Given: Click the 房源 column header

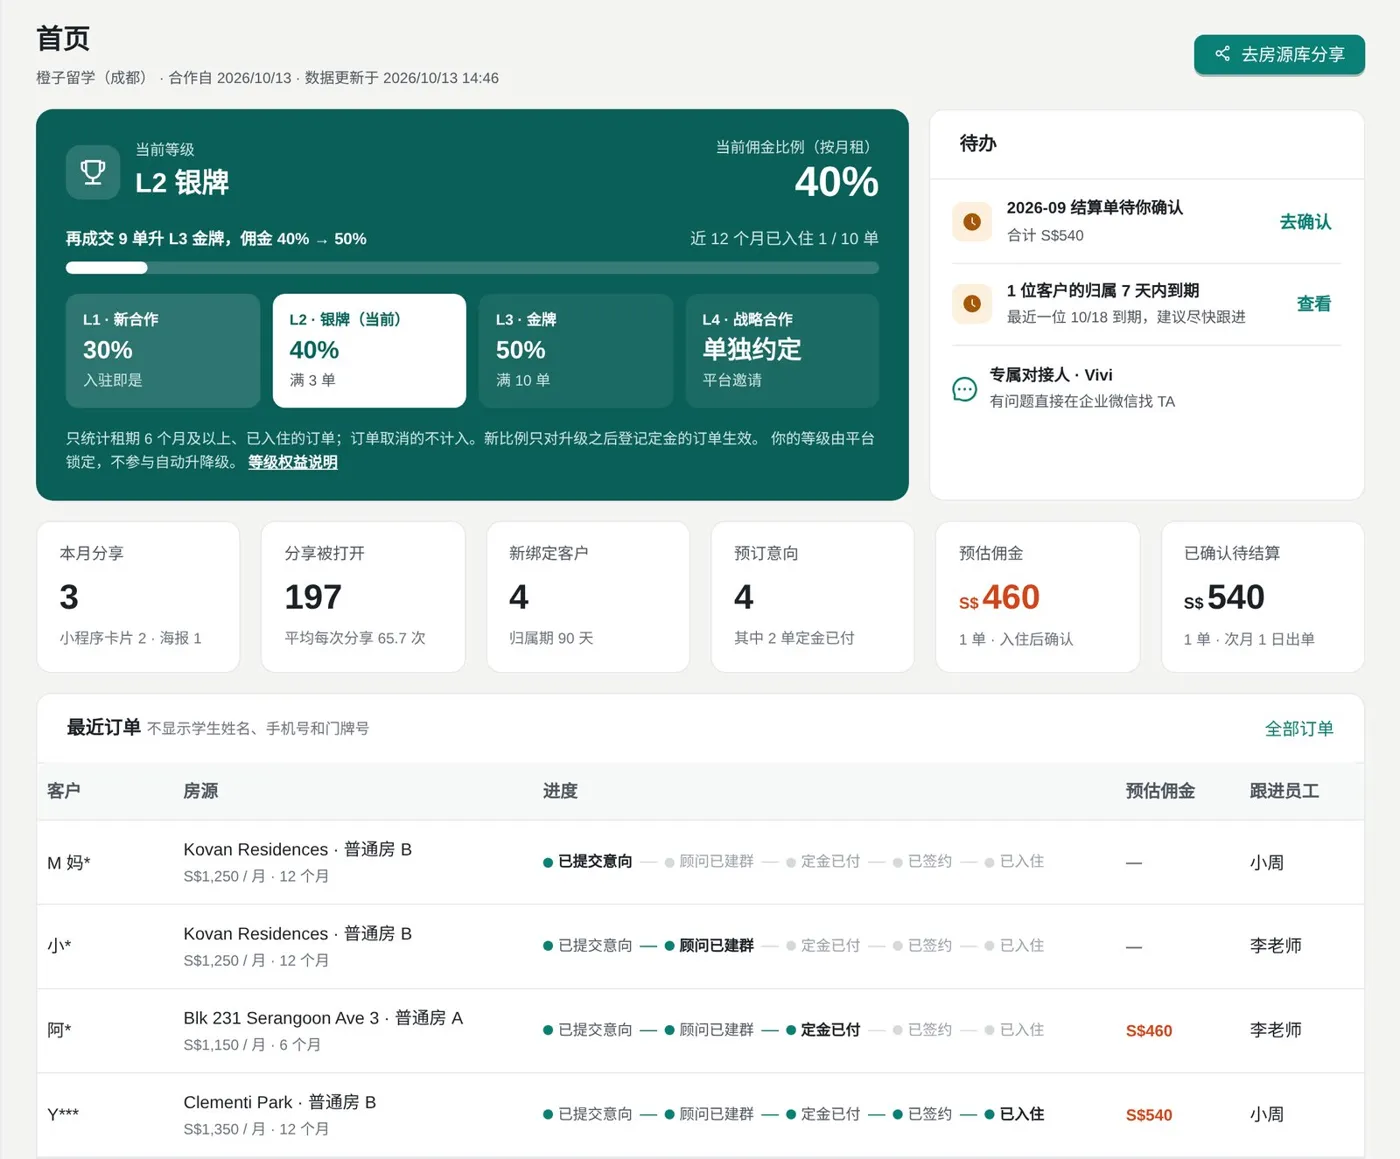Looking at the screenshot, I should (201, 791).
